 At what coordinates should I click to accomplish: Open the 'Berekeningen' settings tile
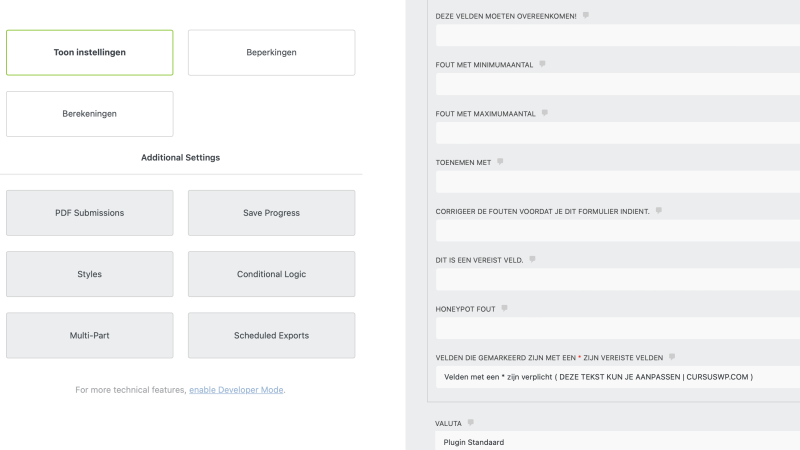click(90, 114)
